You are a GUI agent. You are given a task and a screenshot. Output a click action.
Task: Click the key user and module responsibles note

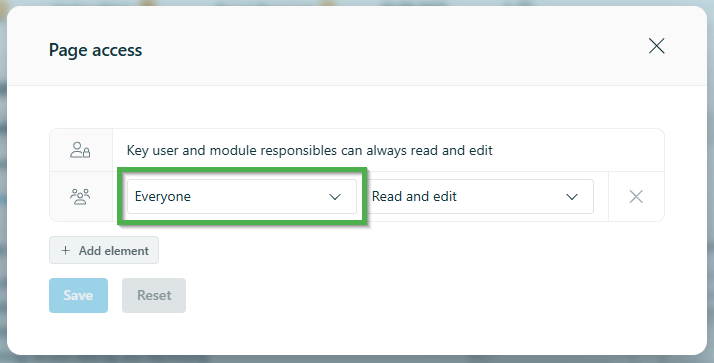[x=310, y=150]
